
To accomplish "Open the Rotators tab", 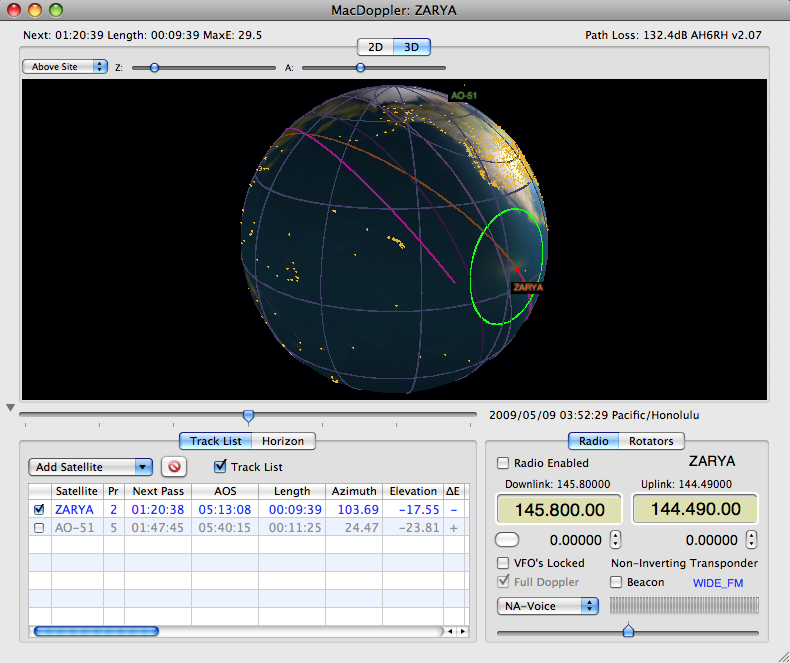I will (x=651, y=441).
